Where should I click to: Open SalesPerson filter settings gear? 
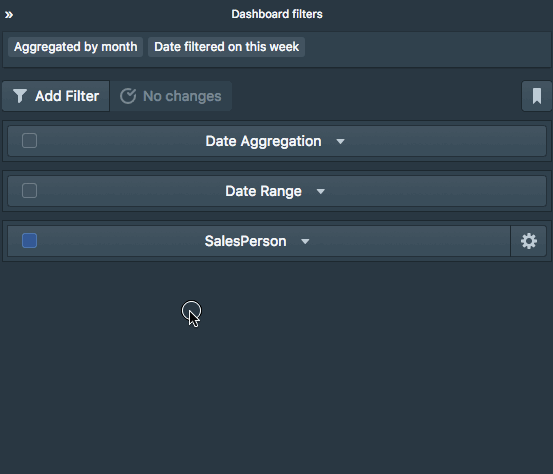528,241
